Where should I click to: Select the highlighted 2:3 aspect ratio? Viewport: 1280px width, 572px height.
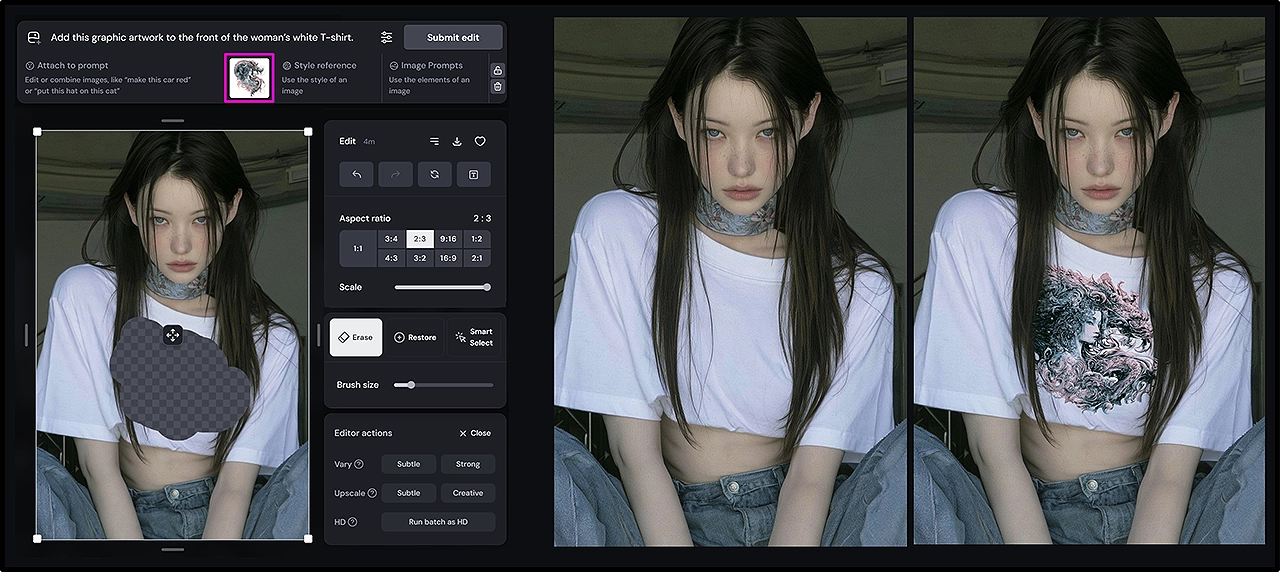pos(420,239)
